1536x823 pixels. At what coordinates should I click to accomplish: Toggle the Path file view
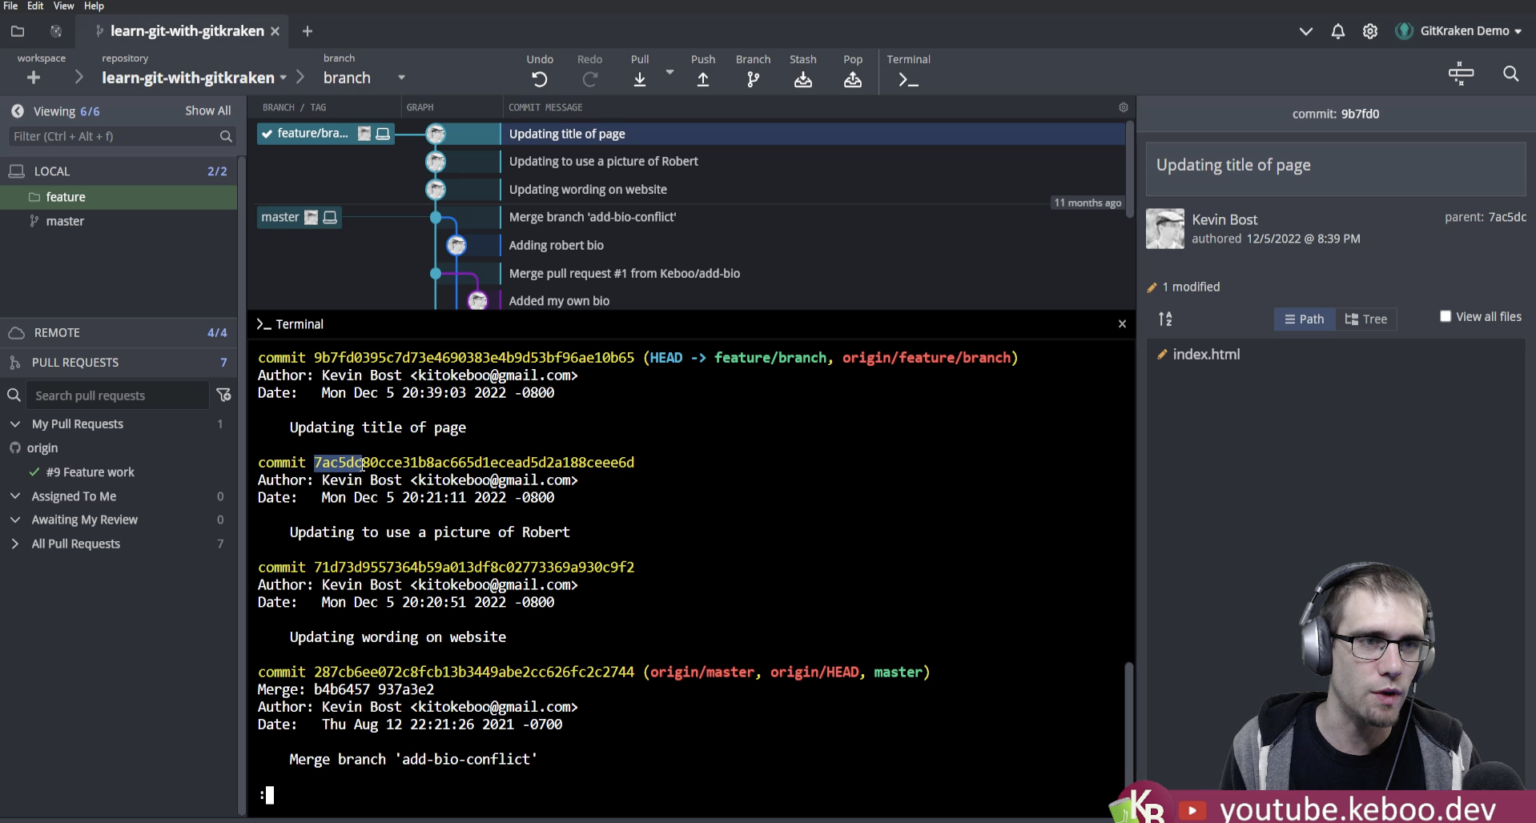[x=1304, y=318]
